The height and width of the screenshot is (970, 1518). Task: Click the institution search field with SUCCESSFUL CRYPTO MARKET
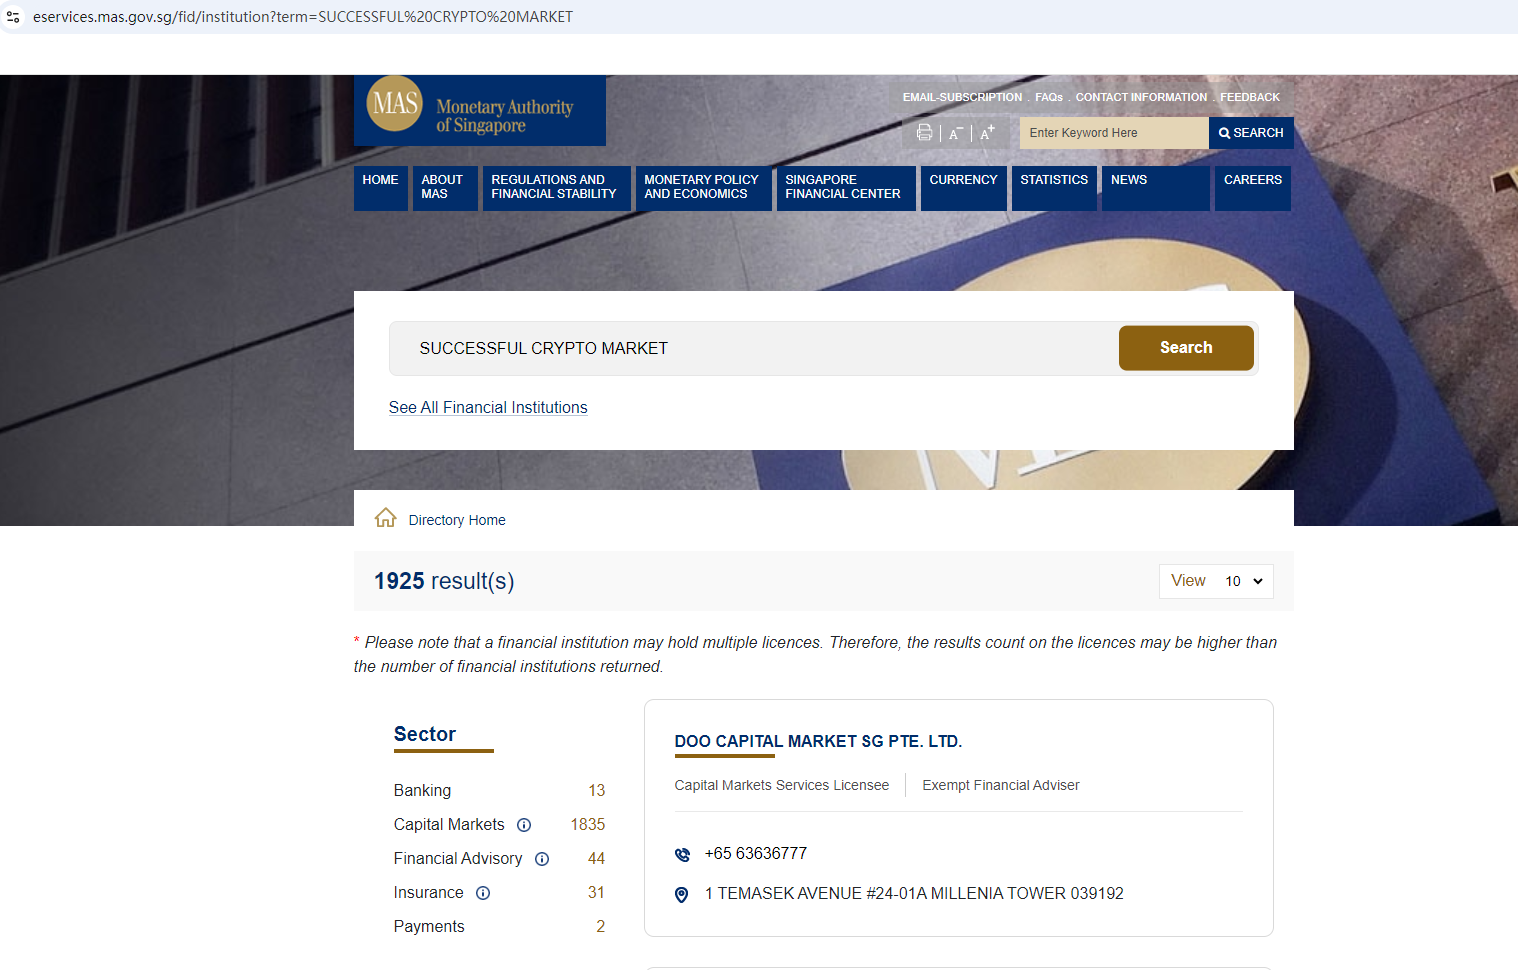pyautogui.click(x=754, y=348)
